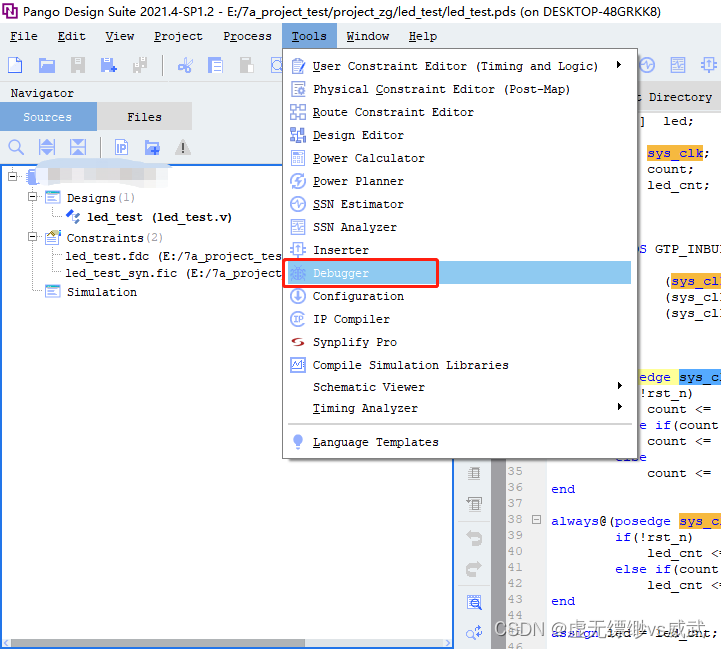Click the Paste toolbar icon

pos(246,65)
